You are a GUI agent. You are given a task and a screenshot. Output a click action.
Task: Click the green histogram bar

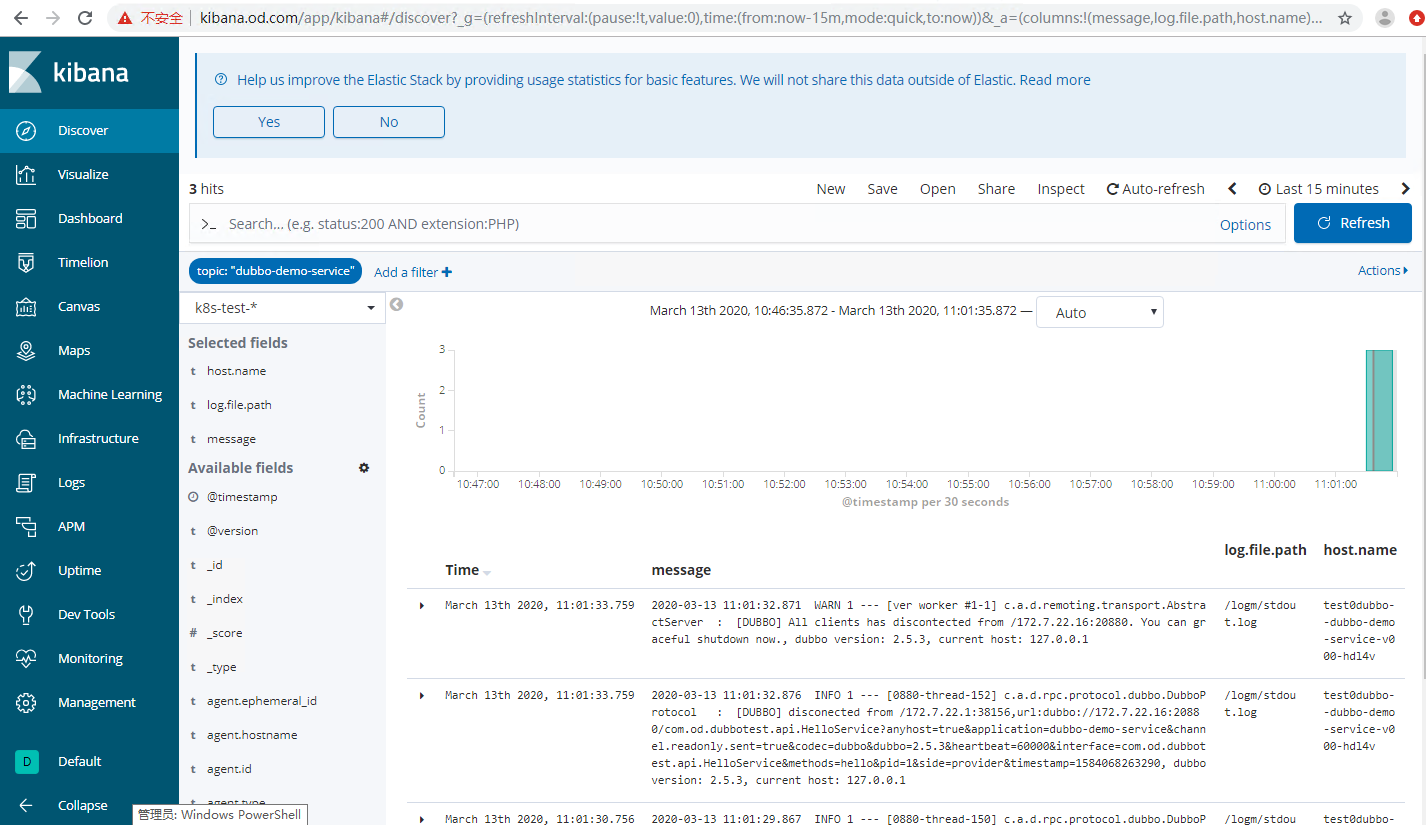tap(1379, 410)
